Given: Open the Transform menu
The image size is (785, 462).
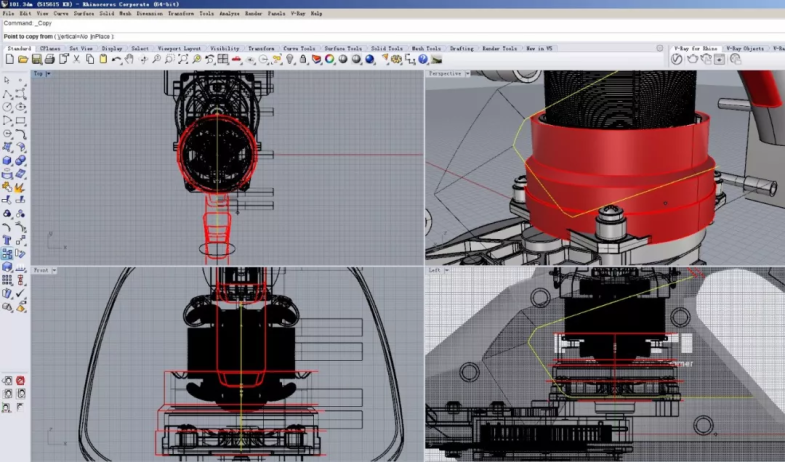Looking at the screenshot, I should pyautogui.click(x=181, y=14).
